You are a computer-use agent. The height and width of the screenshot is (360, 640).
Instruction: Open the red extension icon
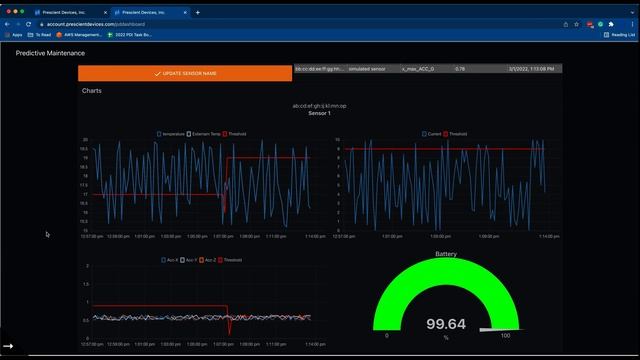tap(590, 24)
